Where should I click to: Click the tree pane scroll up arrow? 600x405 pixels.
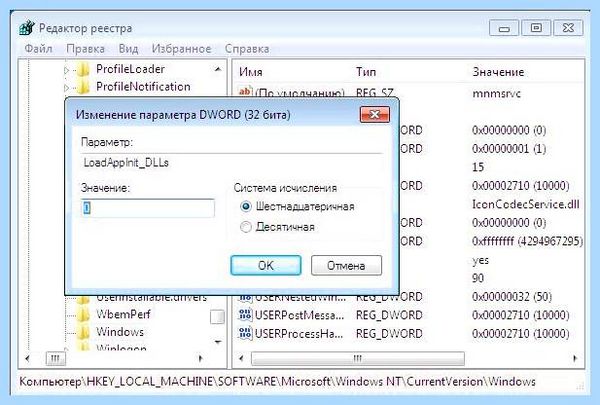pos(218,69)
